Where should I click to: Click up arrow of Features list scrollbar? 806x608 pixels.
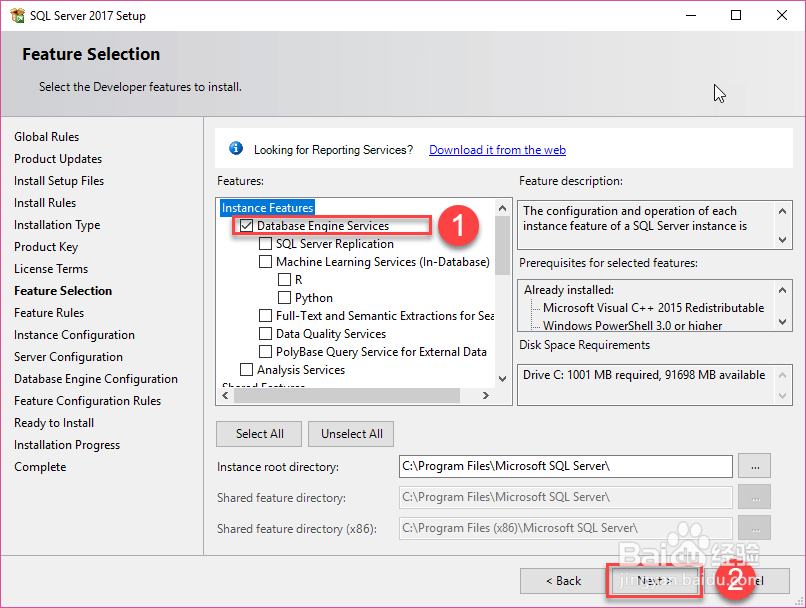(503, 208)
